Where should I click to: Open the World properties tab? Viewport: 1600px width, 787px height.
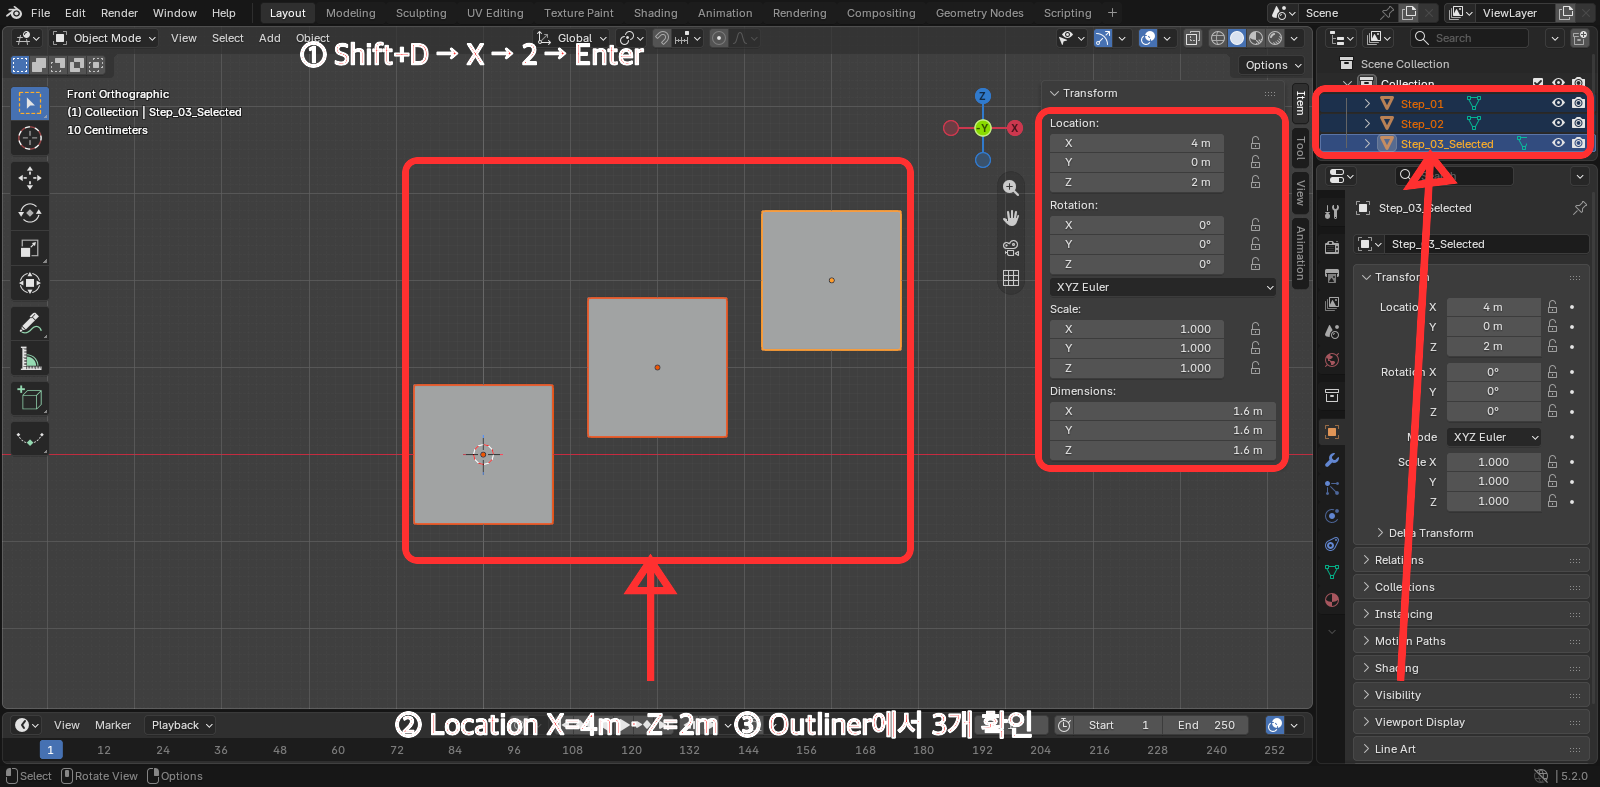(1332, 360)
